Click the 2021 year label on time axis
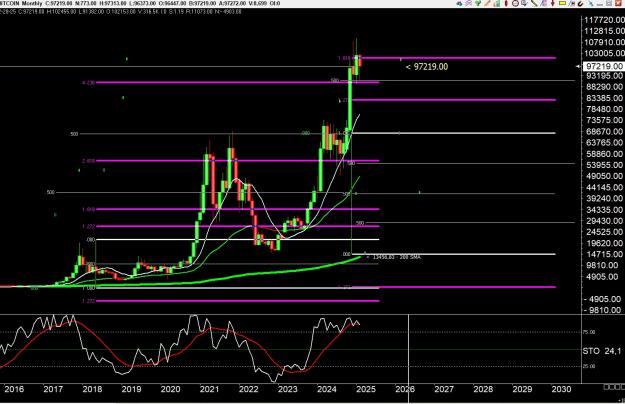The width and height of the screenshot is (625, 404). (209, 389)
